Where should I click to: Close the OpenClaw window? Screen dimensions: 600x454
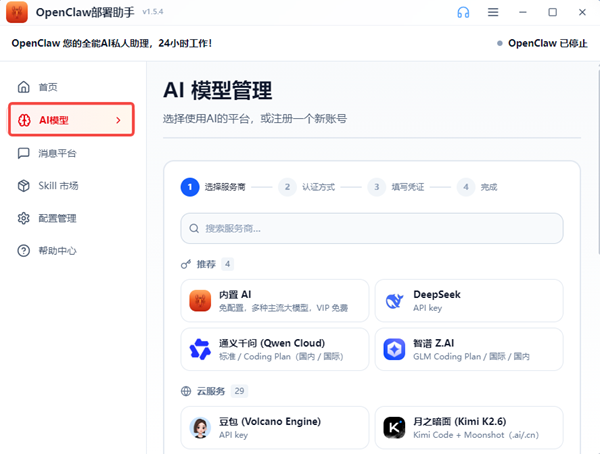(x=582, y=12)
